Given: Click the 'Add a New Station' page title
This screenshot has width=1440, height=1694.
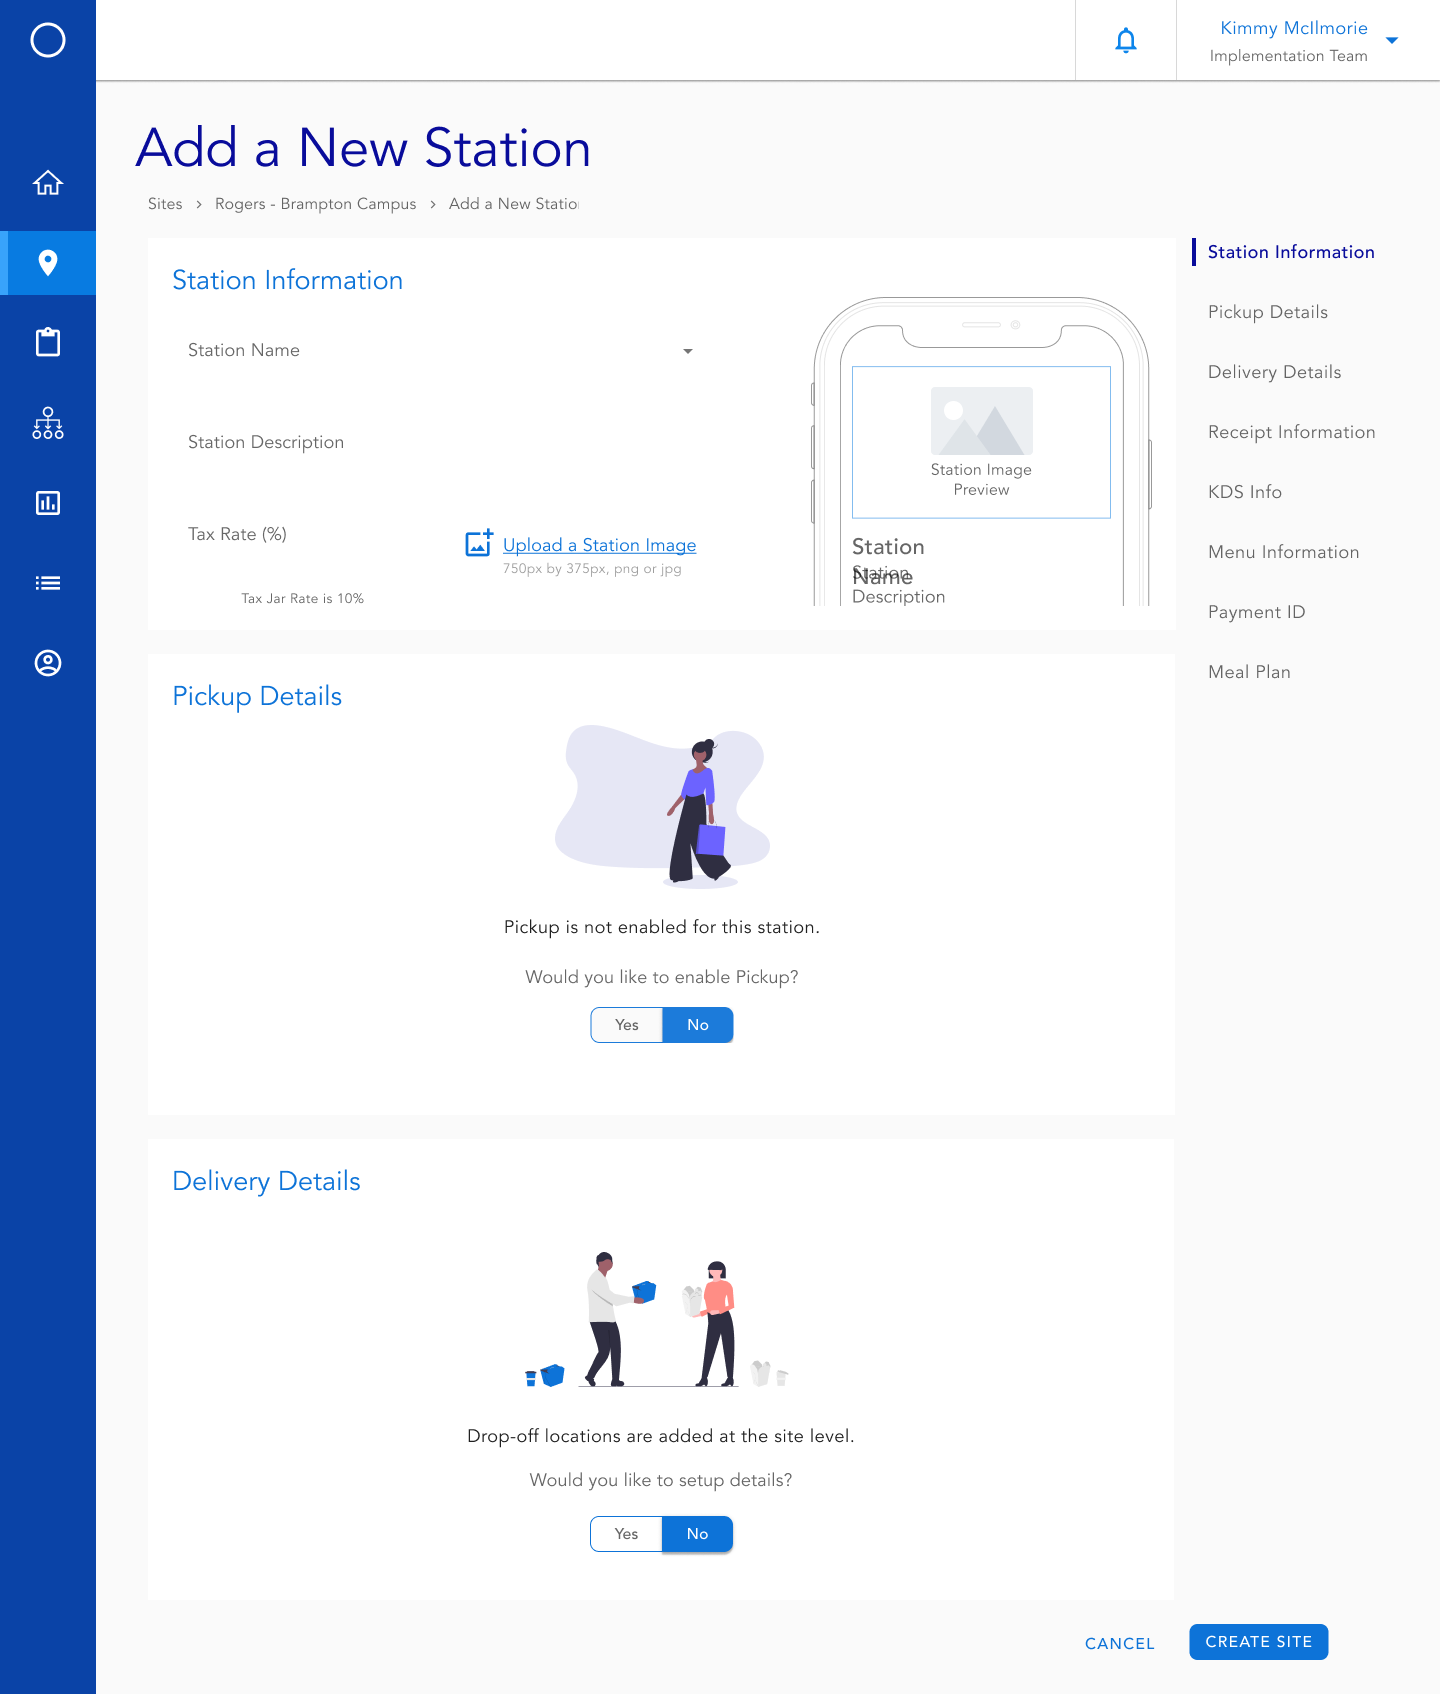Looking at the screenshot, I should 364,148.
